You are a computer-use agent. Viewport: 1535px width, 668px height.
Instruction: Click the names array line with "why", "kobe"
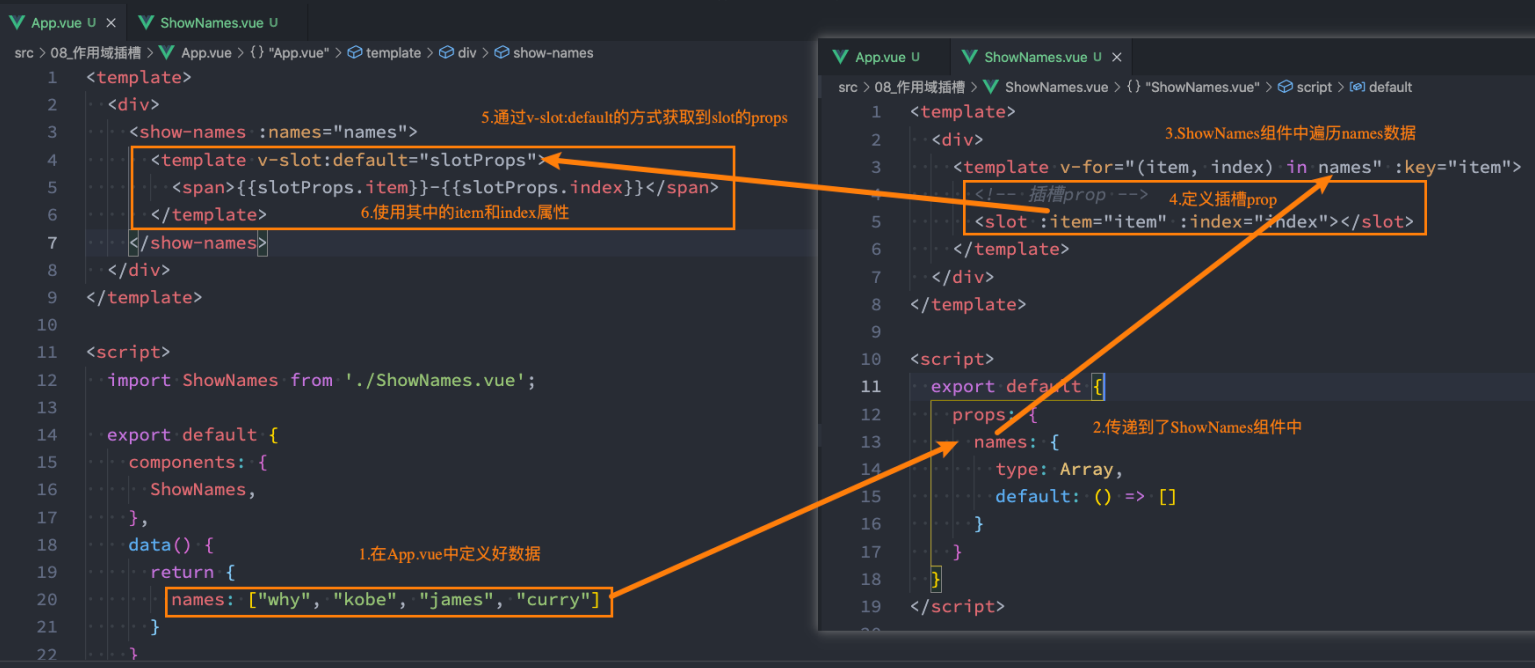[385, 600]
